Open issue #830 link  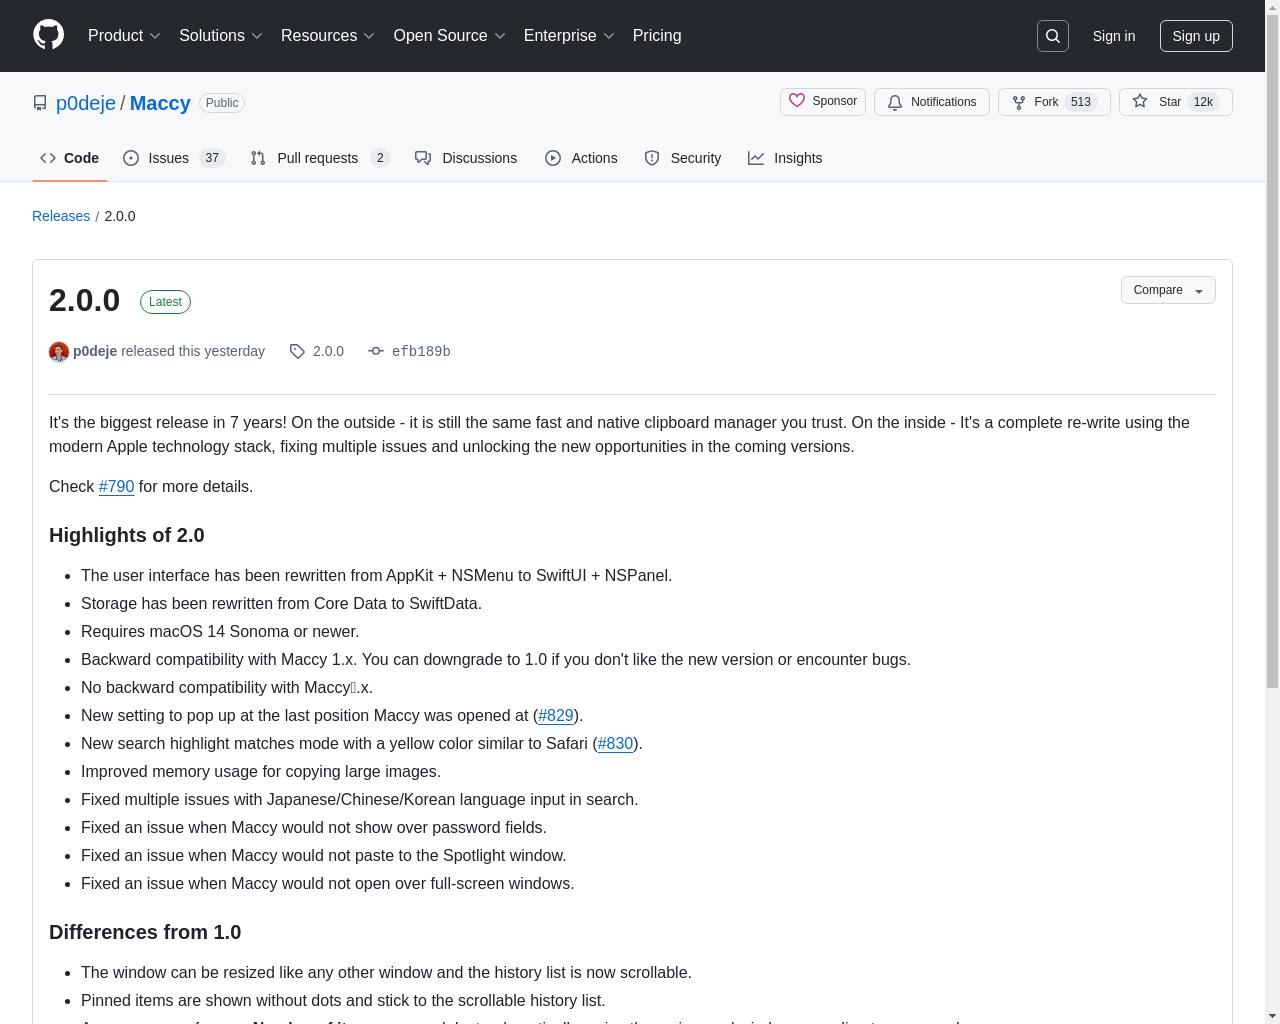615,743
